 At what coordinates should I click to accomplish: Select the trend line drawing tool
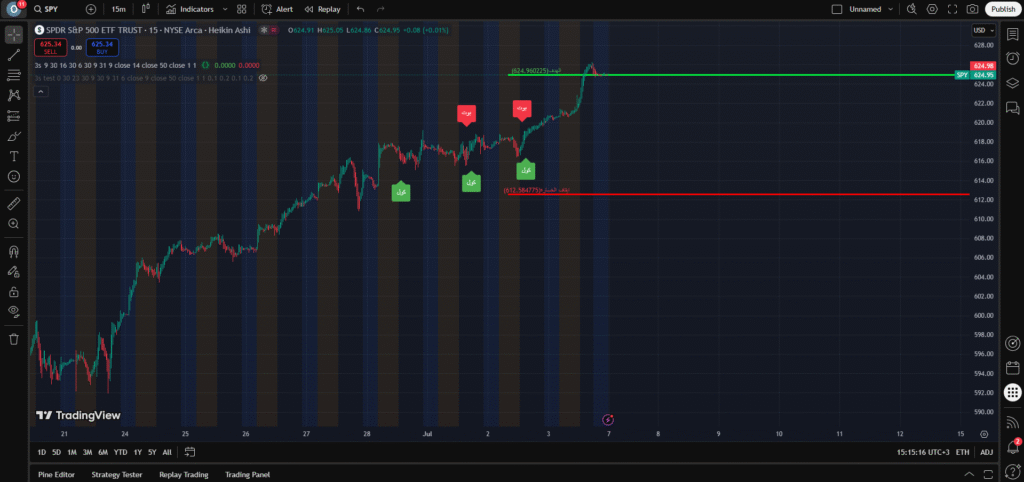[14, 55]
